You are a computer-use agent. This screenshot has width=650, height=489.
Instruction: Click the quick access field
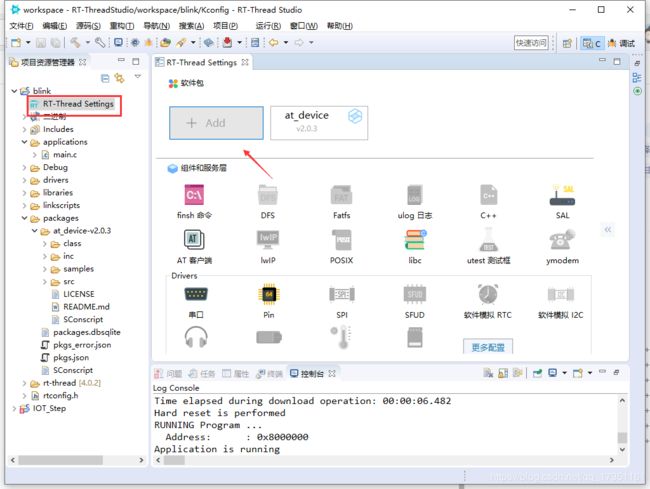click(x=531, y=43)
